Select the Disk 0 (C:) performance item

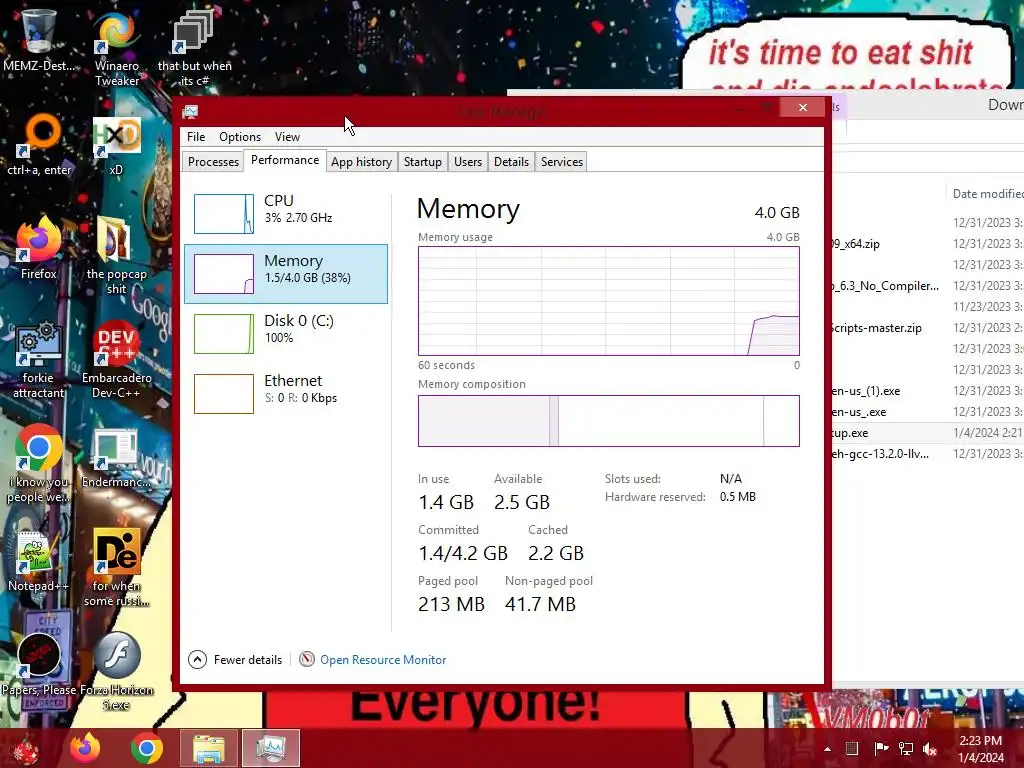(286, 334)
